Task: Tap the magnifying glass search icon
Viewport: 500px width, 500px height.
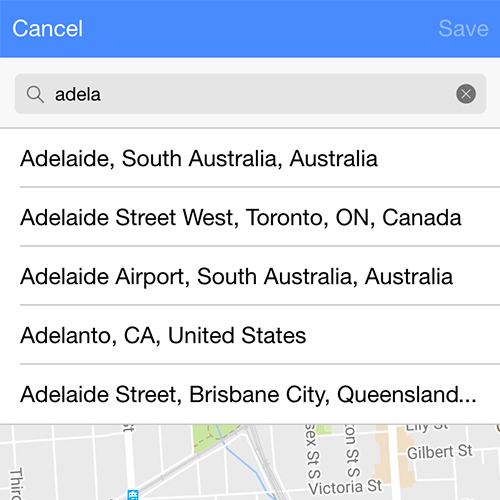Action: 35,94
